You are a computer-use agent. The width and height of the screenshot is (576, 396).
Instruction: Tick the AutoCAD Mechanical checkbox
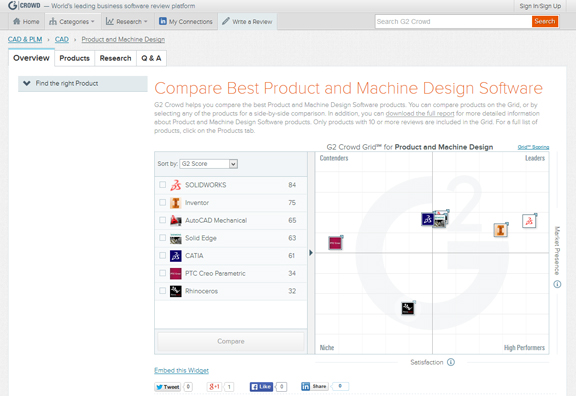(x=162, y=220)
